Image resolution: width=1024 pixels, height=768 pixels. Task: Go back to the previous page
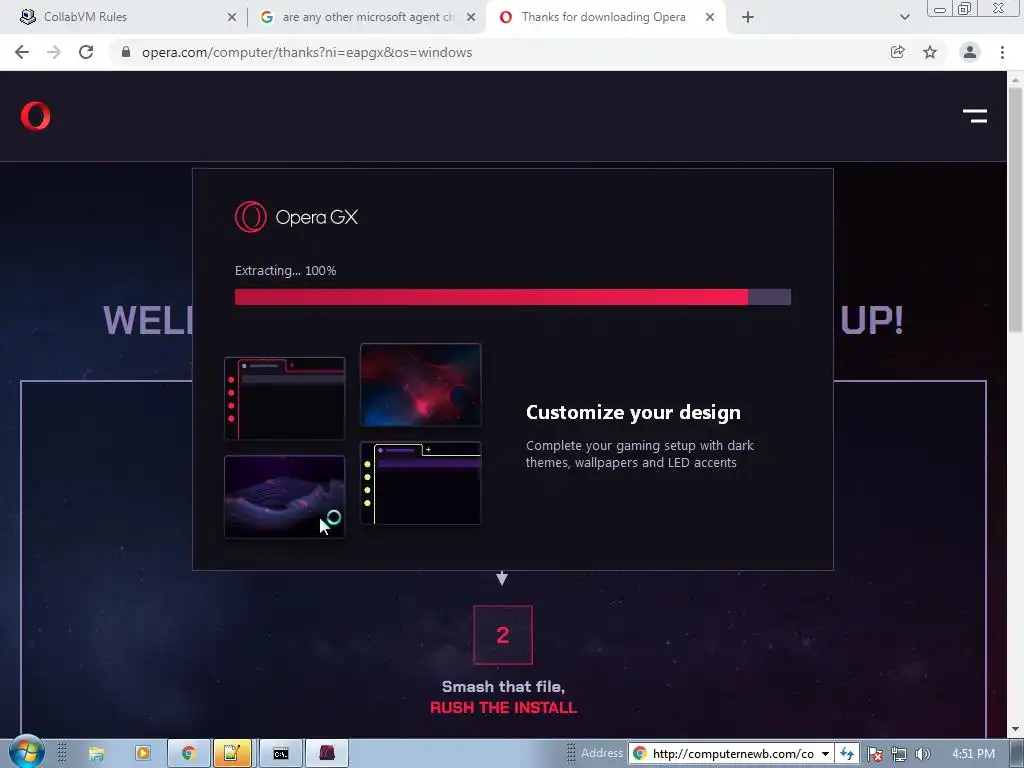(x=22, y=52)
